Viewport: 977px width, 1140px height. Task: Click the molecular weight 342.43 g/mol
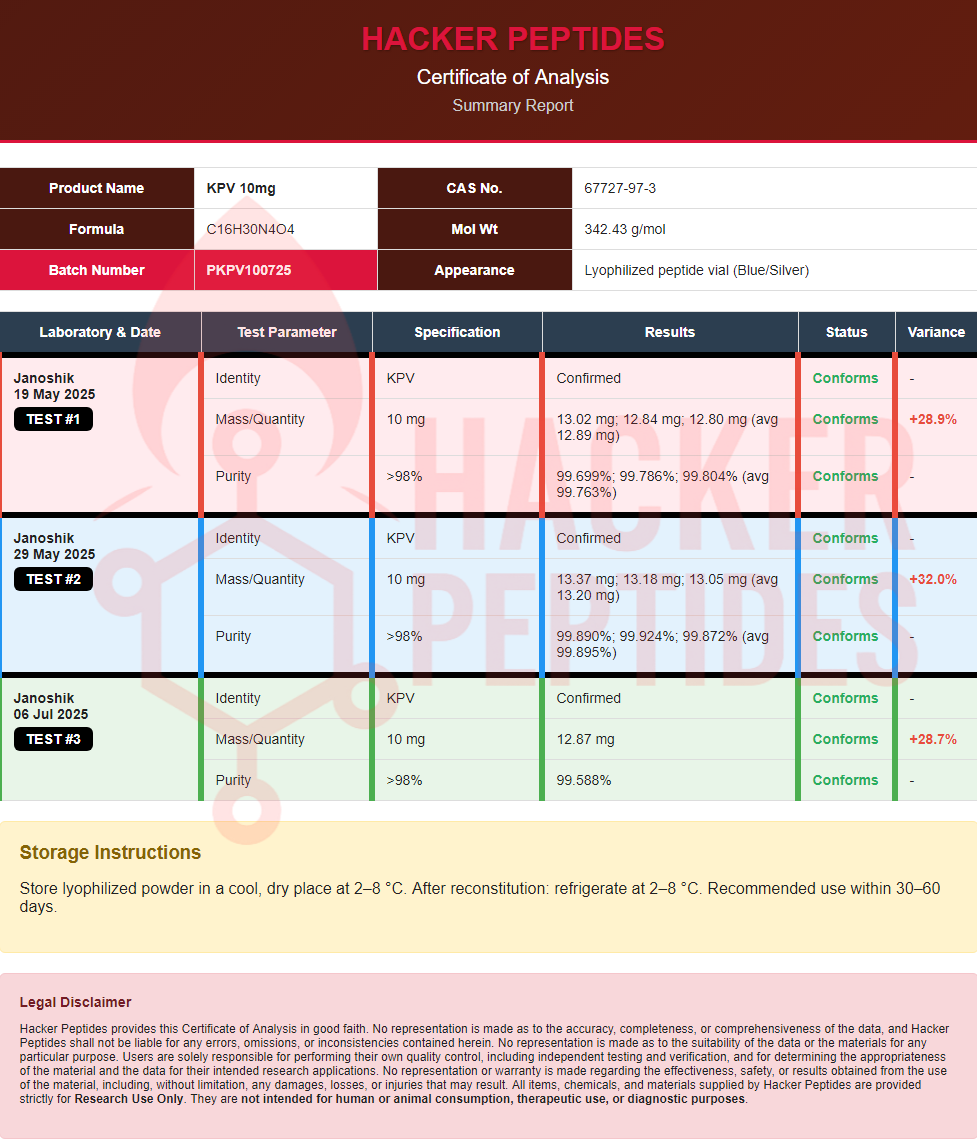[x=624, y=229]
